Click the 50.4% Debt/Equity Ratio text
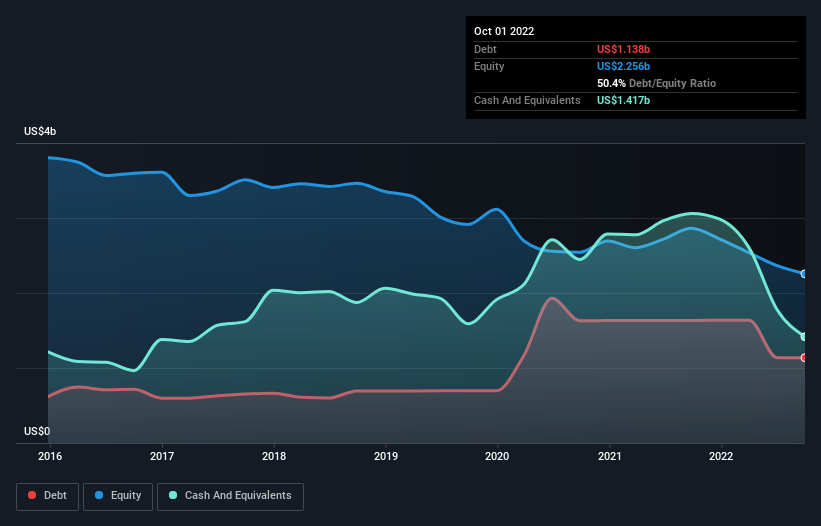Viewport: 821px width, 526px height. pyautogui.click(x=656, y=83)
